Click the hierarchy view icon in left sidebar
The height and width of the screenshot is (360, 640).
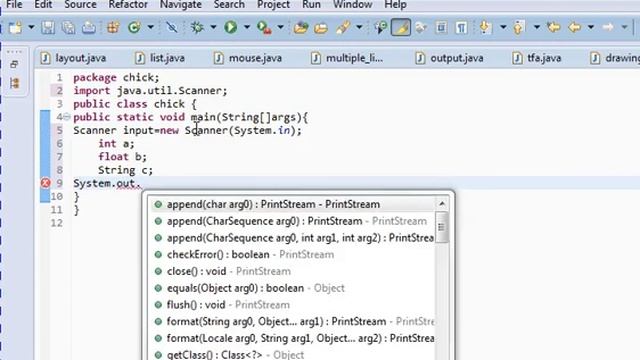[x=15, y=83]
